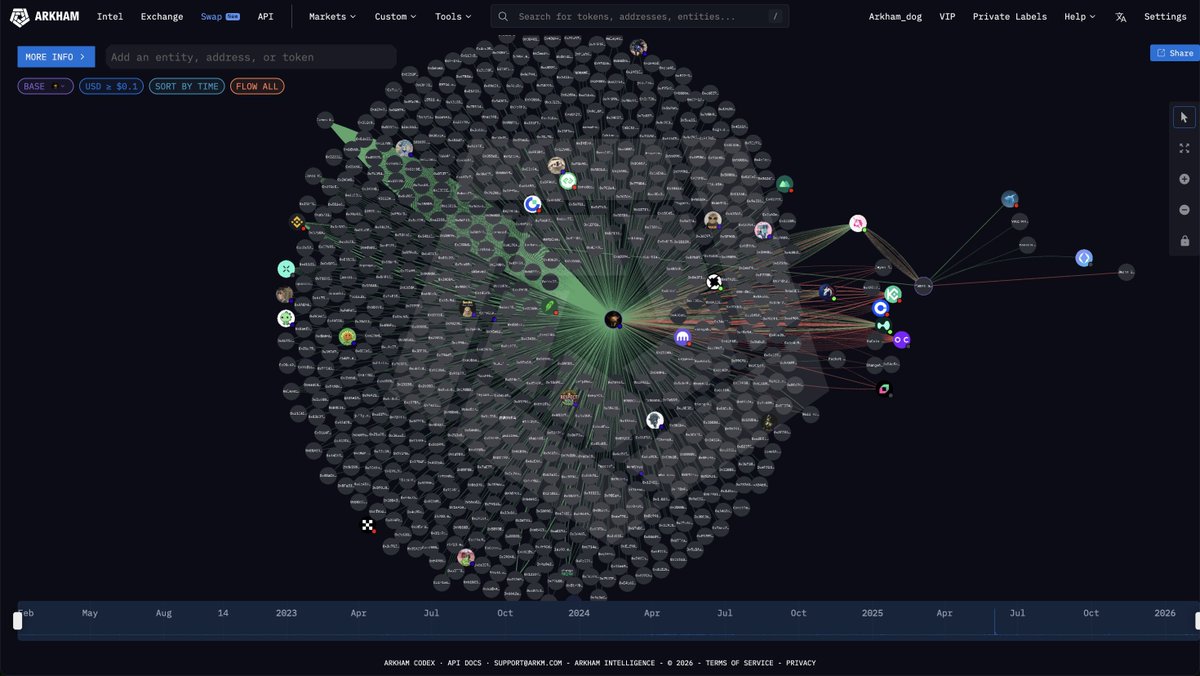Select the hub node linking Uniswap
The image size is (1200, 676).
click(x=923, y=286)
